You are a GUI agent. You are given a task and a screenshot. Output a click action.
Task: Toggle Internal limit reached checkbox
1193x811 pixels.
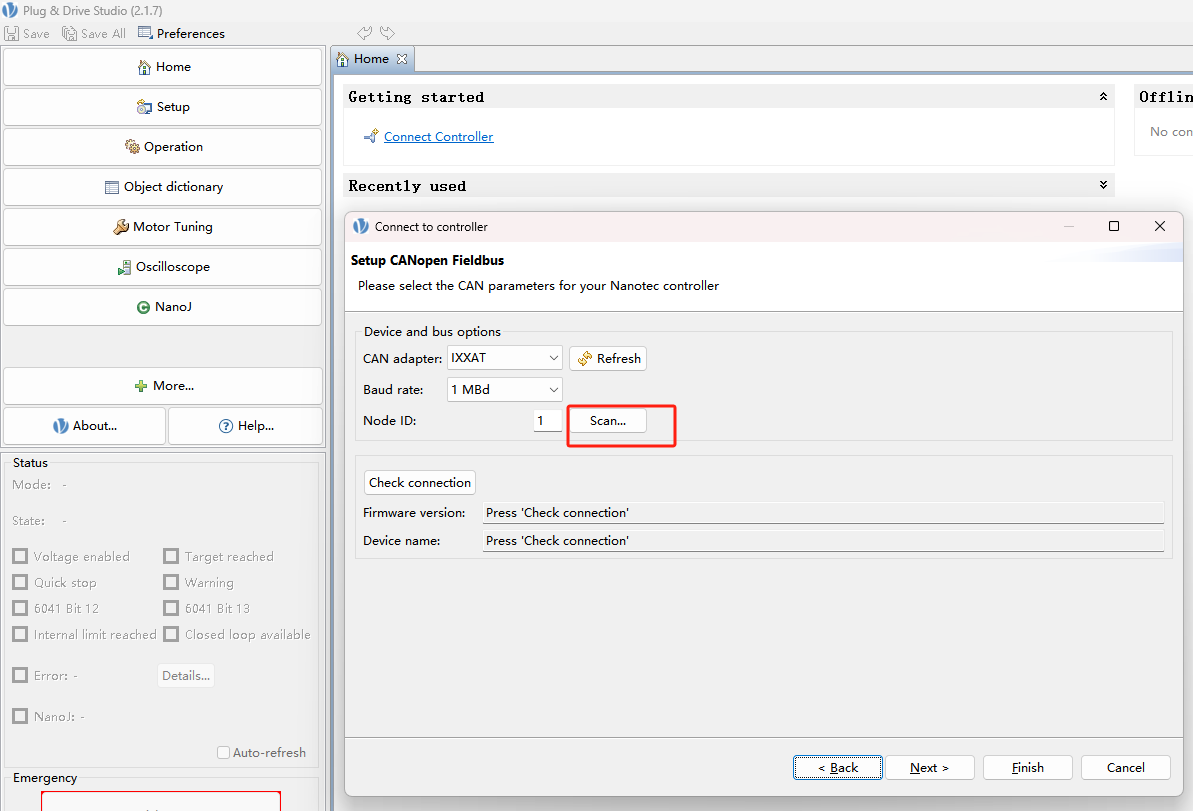pos(21,634)
